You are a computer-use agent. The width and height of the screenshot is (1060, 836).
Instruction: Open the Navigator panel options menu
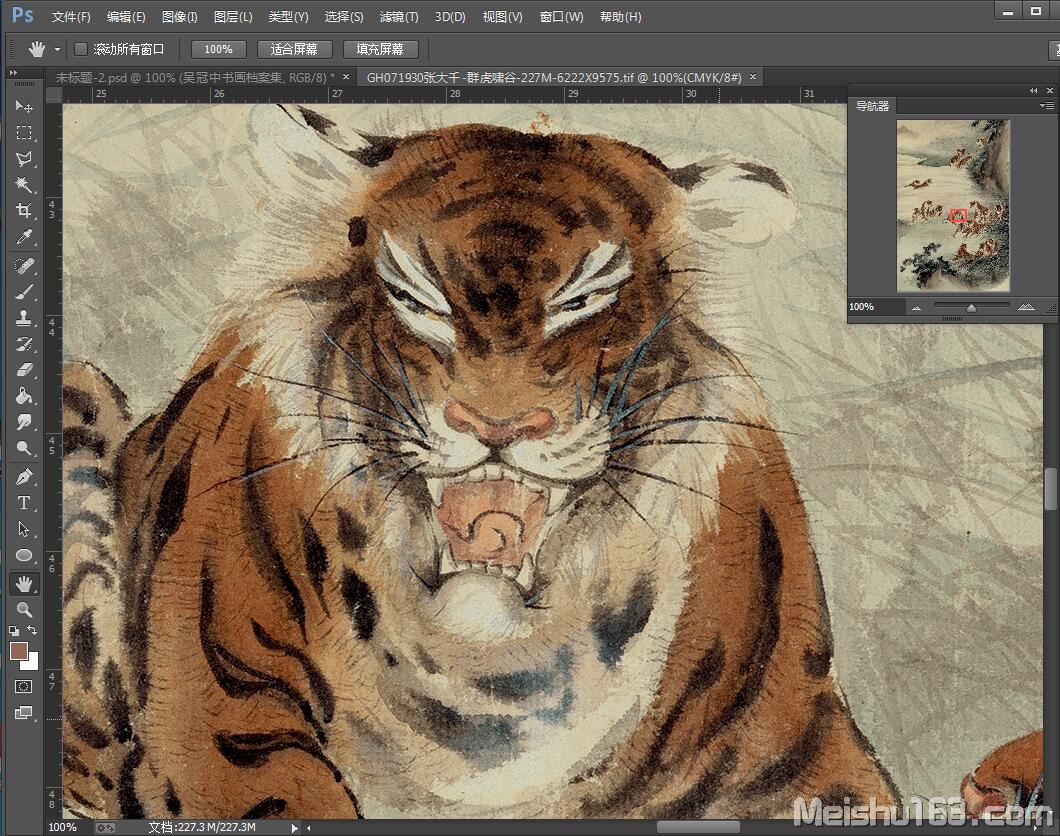[1046, 105]
